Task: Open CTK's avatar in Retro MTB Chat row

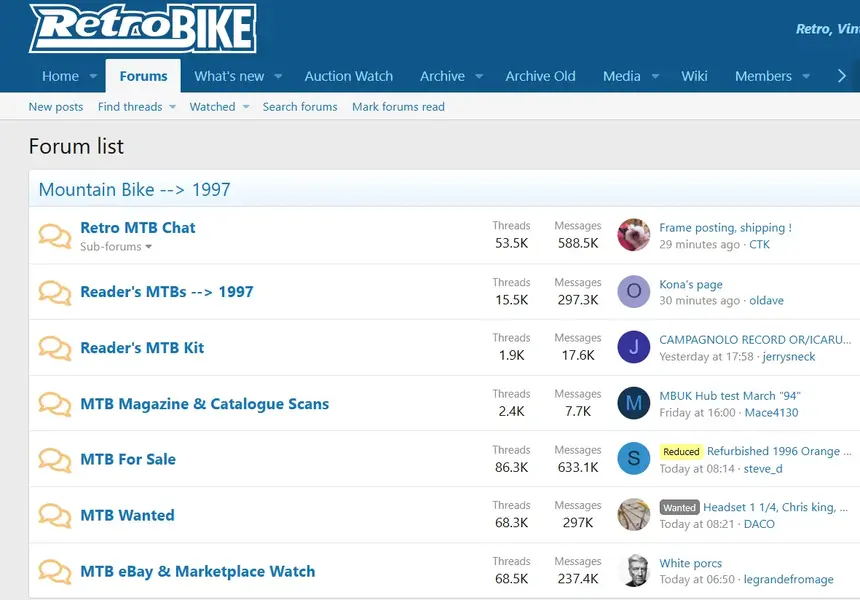Action: point(633,235)
